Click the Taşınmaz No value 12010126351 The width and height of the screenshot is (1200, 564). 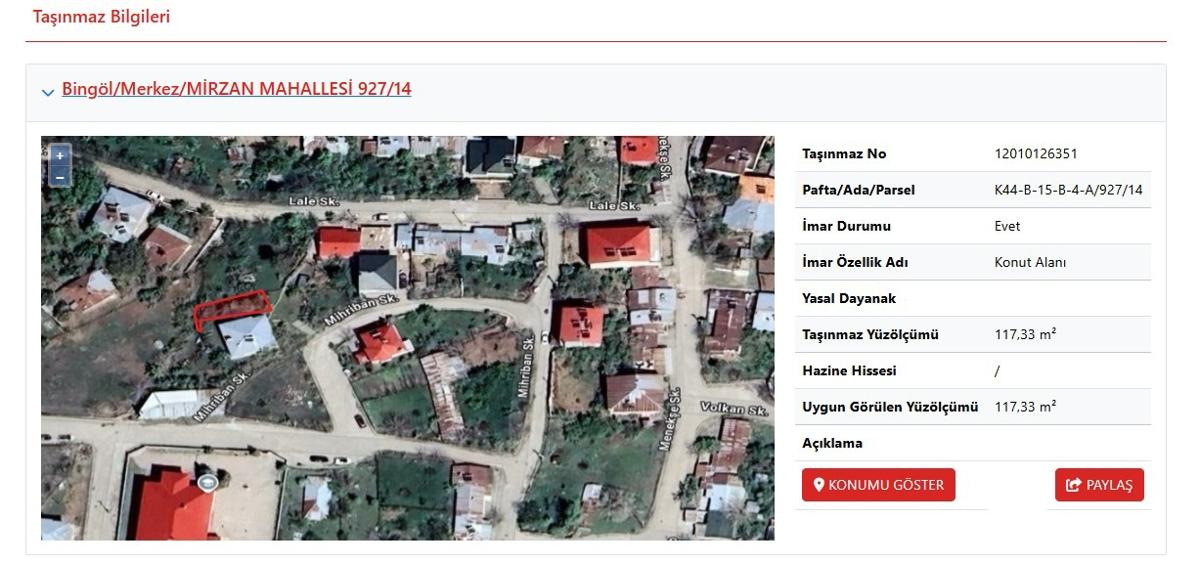tap(1036, 154)
